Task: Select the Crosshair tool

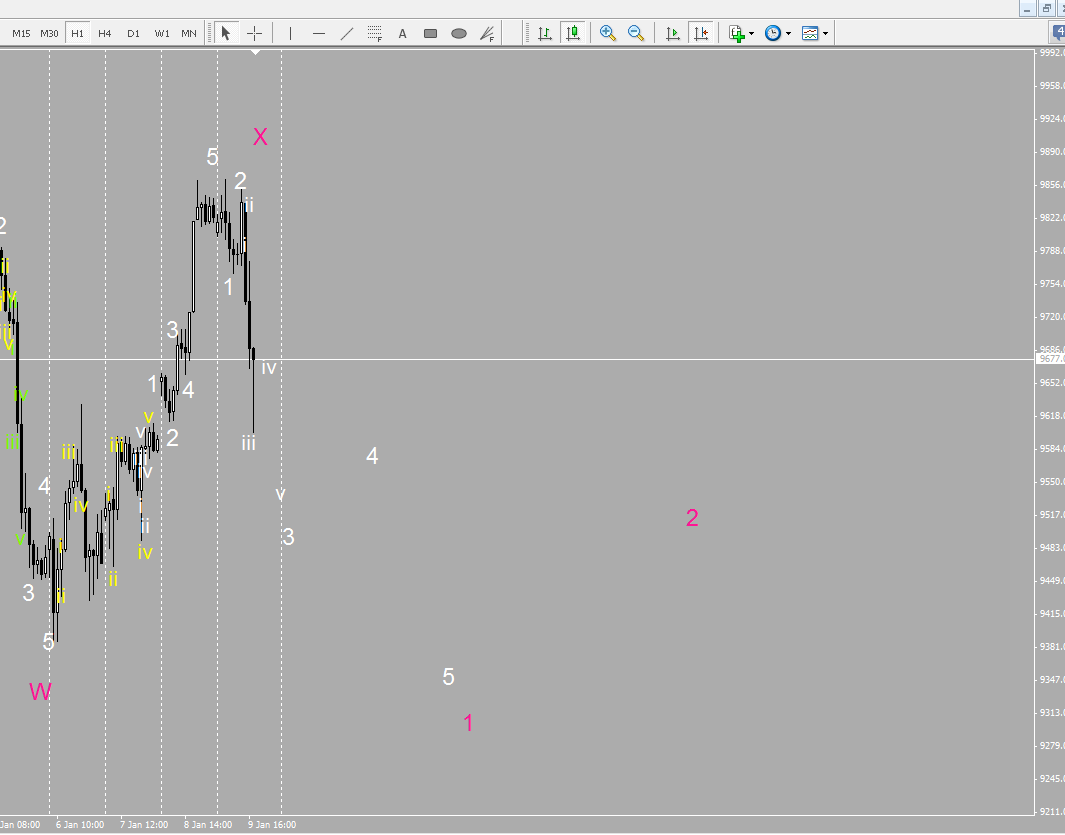Action: click(254, 33)
